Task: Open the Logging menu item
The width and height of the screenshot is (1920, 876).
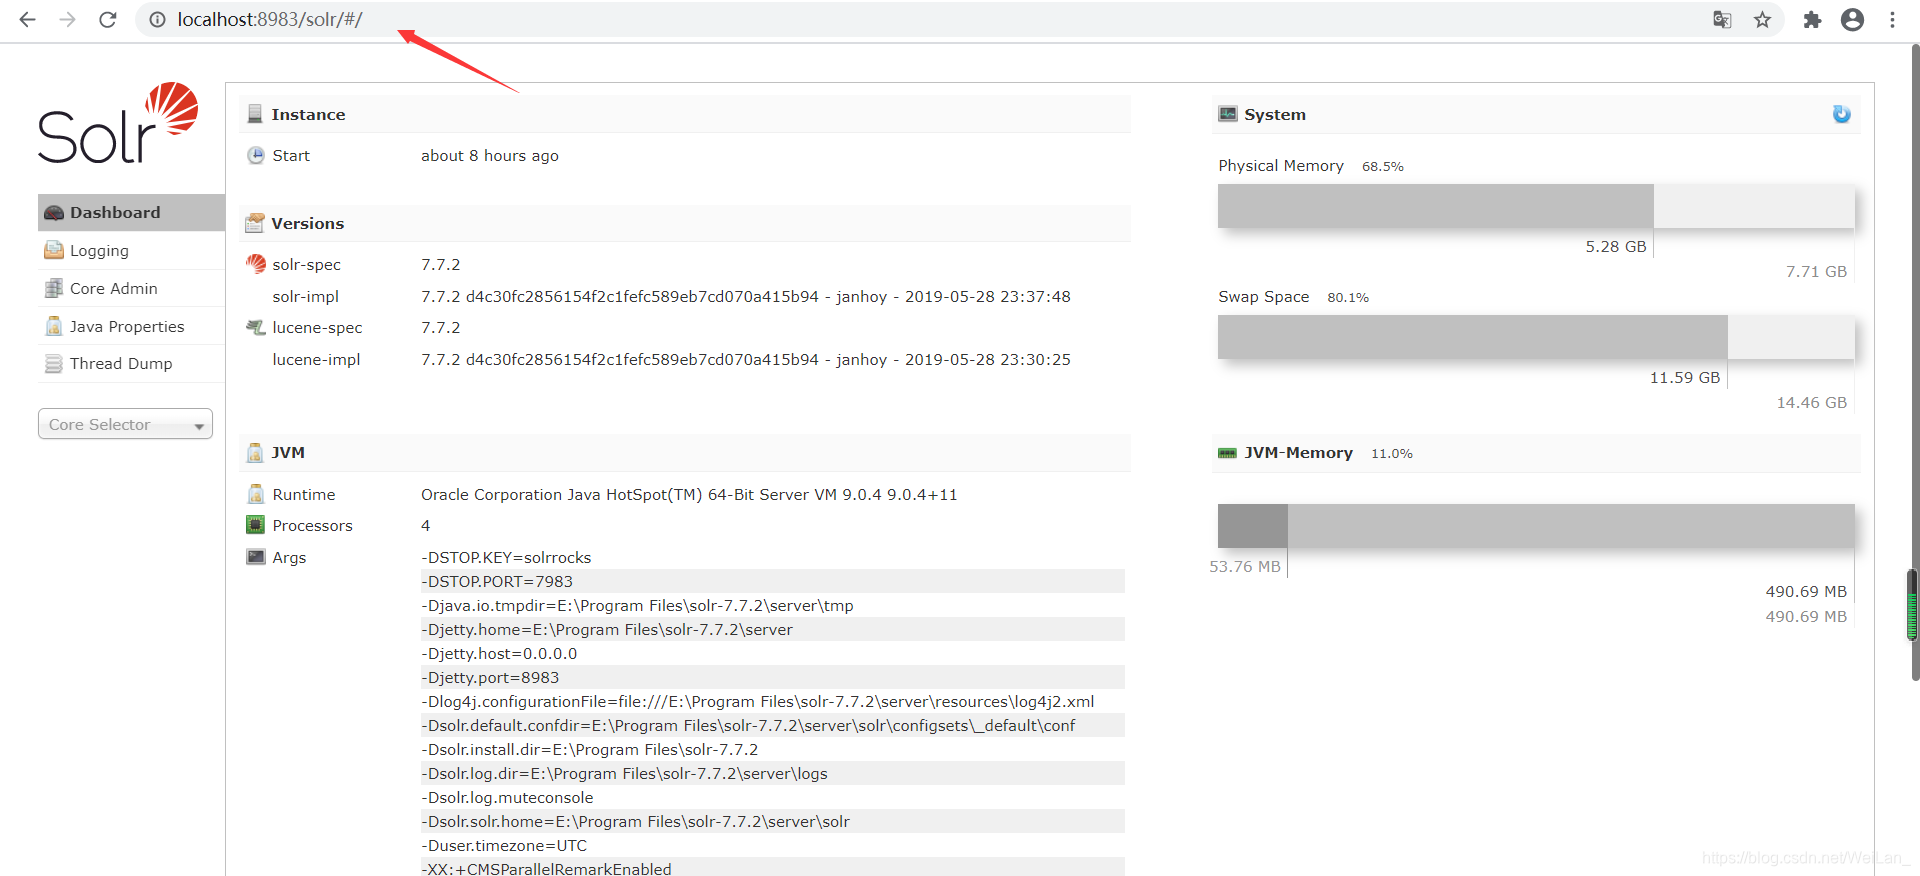Action: click(131, 250)
